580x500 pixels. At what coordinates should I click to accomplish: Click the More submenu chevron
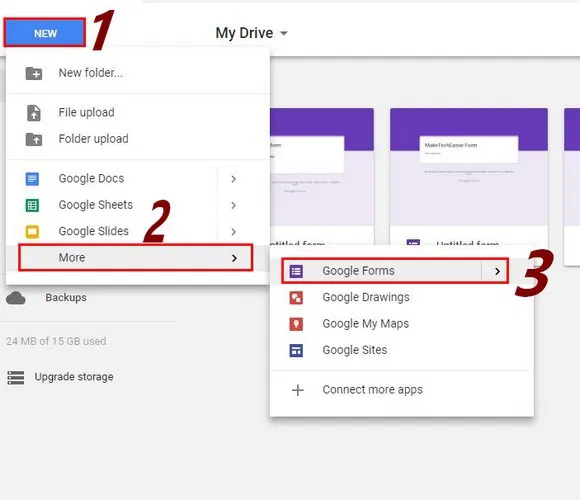[234, 258]
